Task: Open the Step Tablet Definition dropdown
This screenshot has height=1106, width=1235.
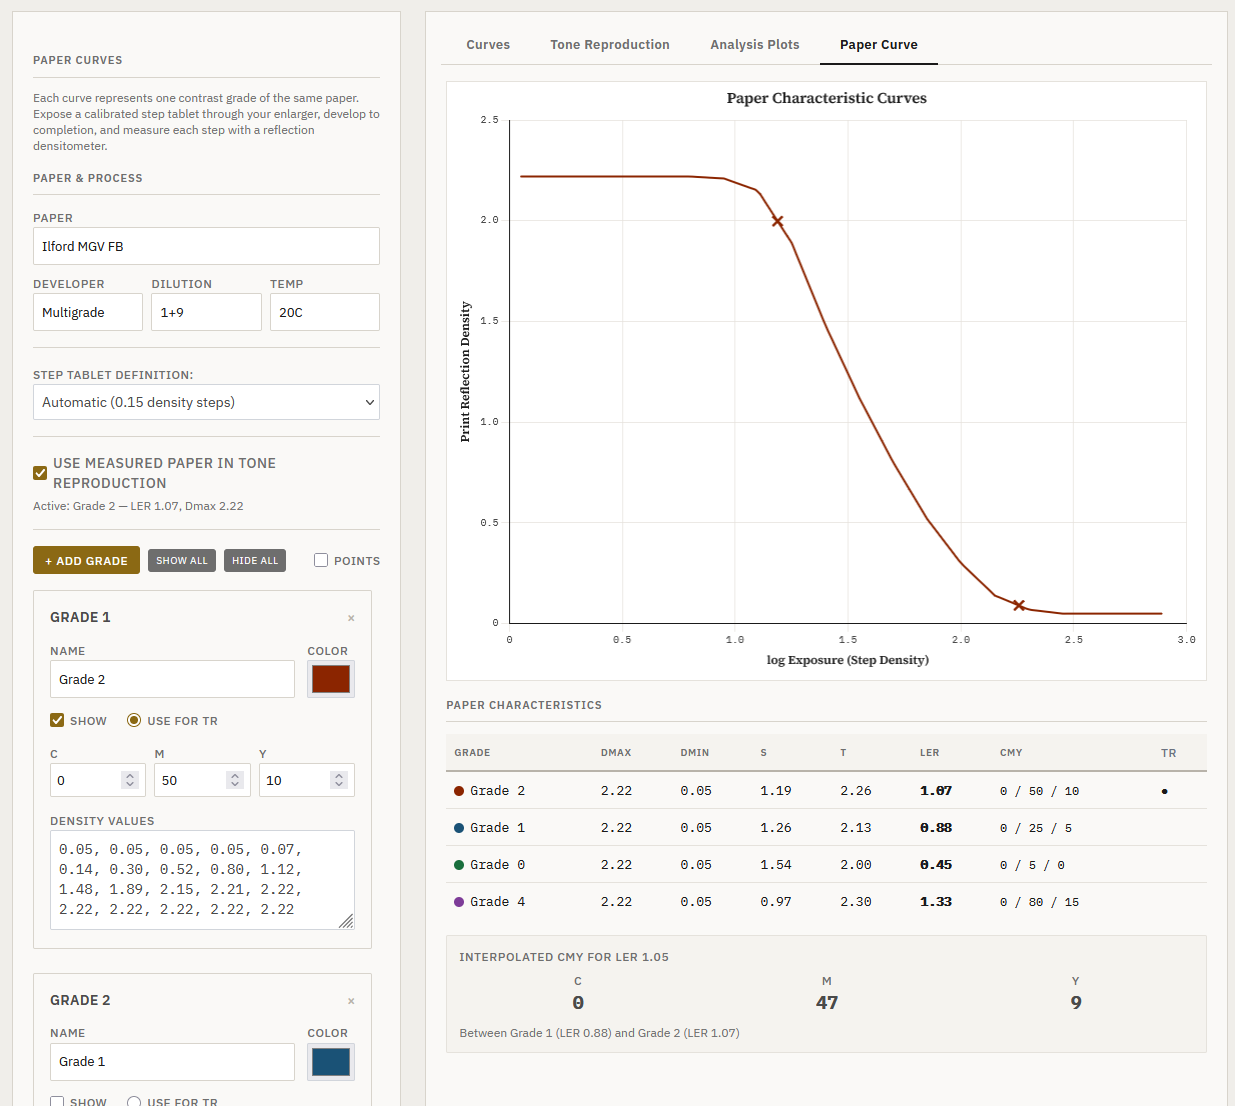Action: 206,402
